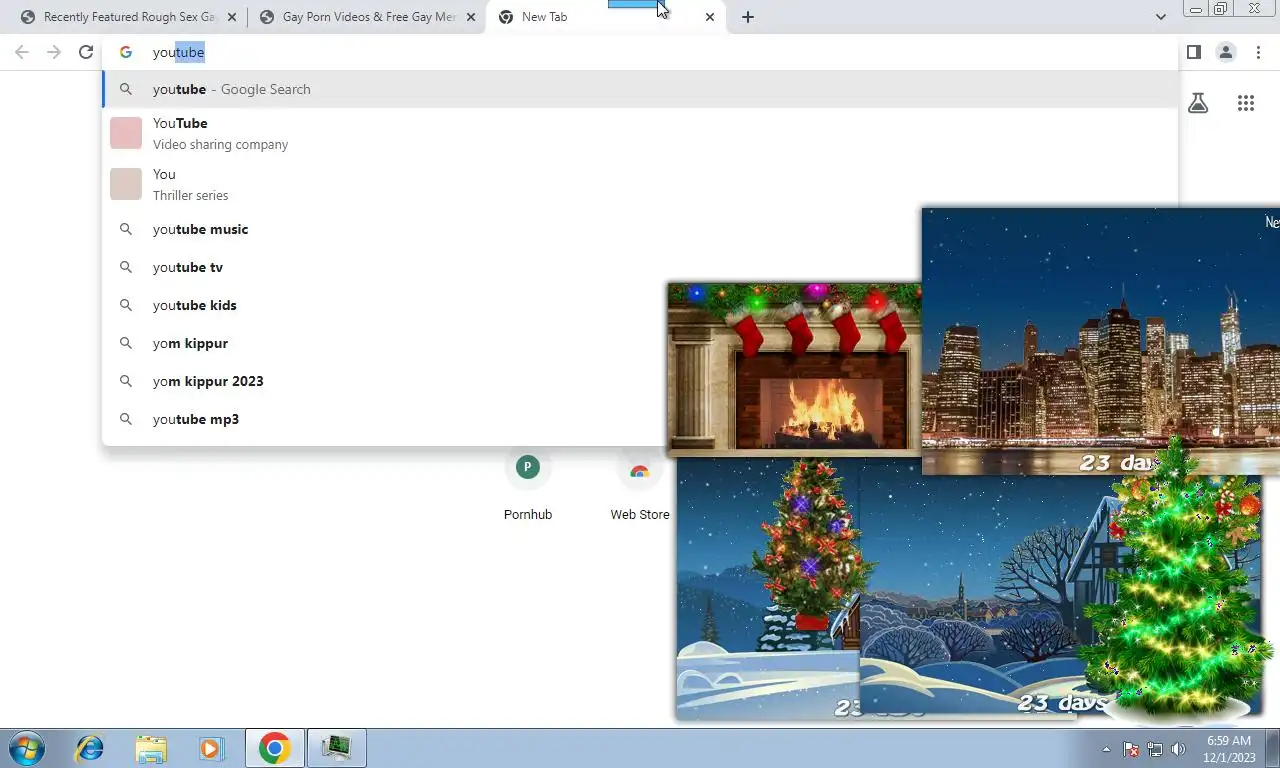Screen dimensions: 1280x768
Task: Pick the 'yom kippur' suggestion
Action: tap(383, 343)
